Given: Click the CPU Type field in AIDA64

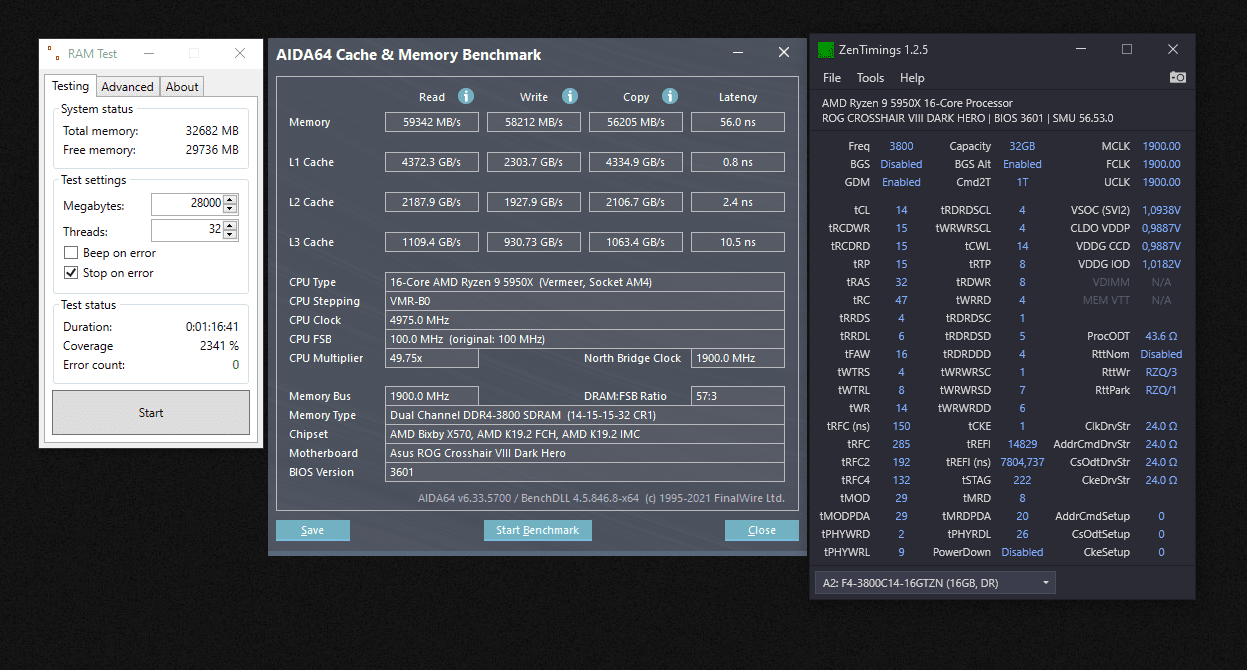Looking at the screenshot, I should point(585,282).
